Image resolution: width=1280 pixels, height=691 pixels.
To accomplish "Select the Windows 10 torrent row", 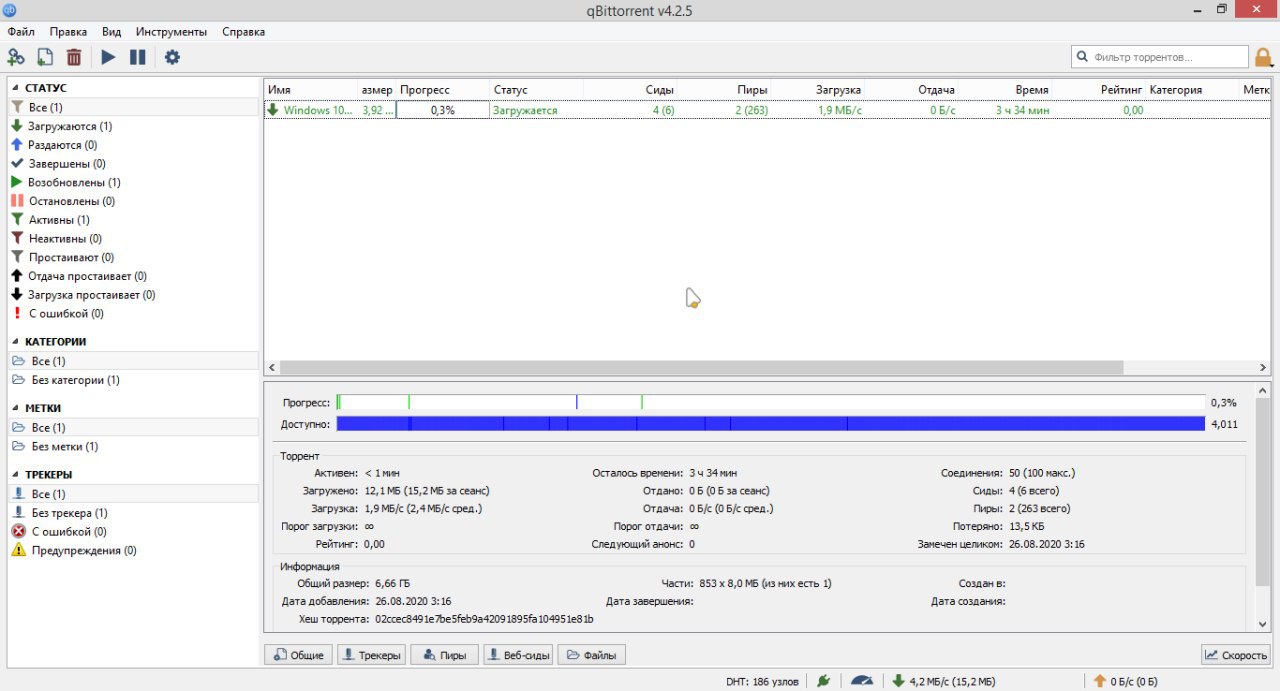I will click(x=767, y=110).
